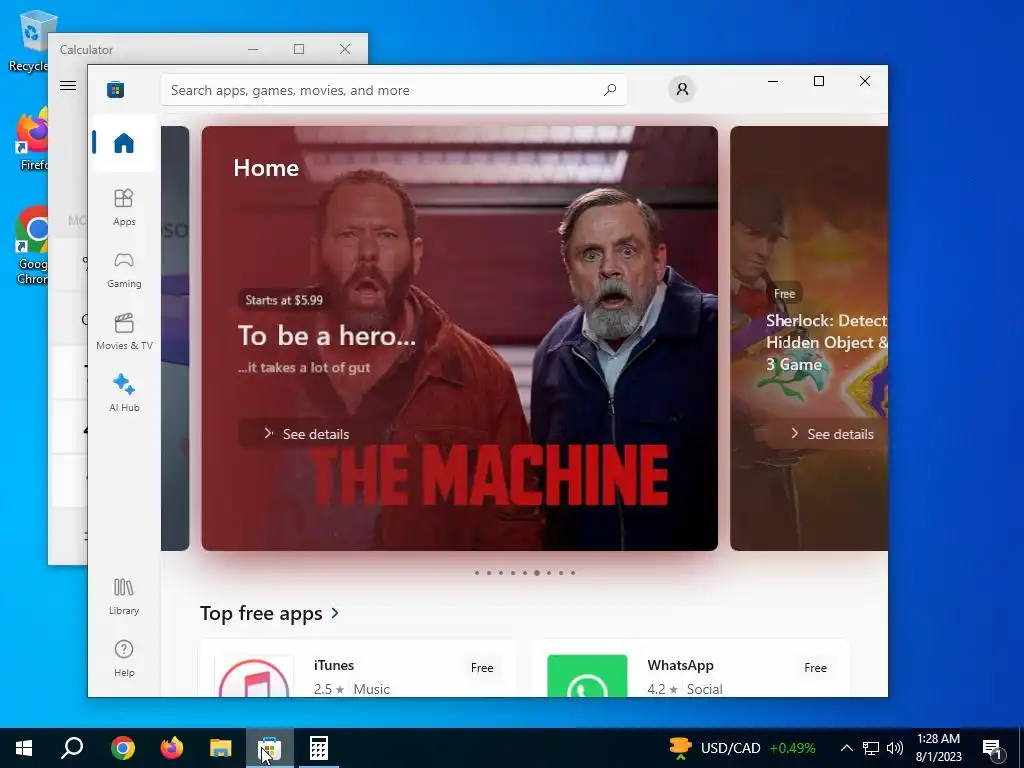Viewport: 1024px width, 768px height.
Task: Switch to Calculator from the taskbar
Action: tap(319, 748)
